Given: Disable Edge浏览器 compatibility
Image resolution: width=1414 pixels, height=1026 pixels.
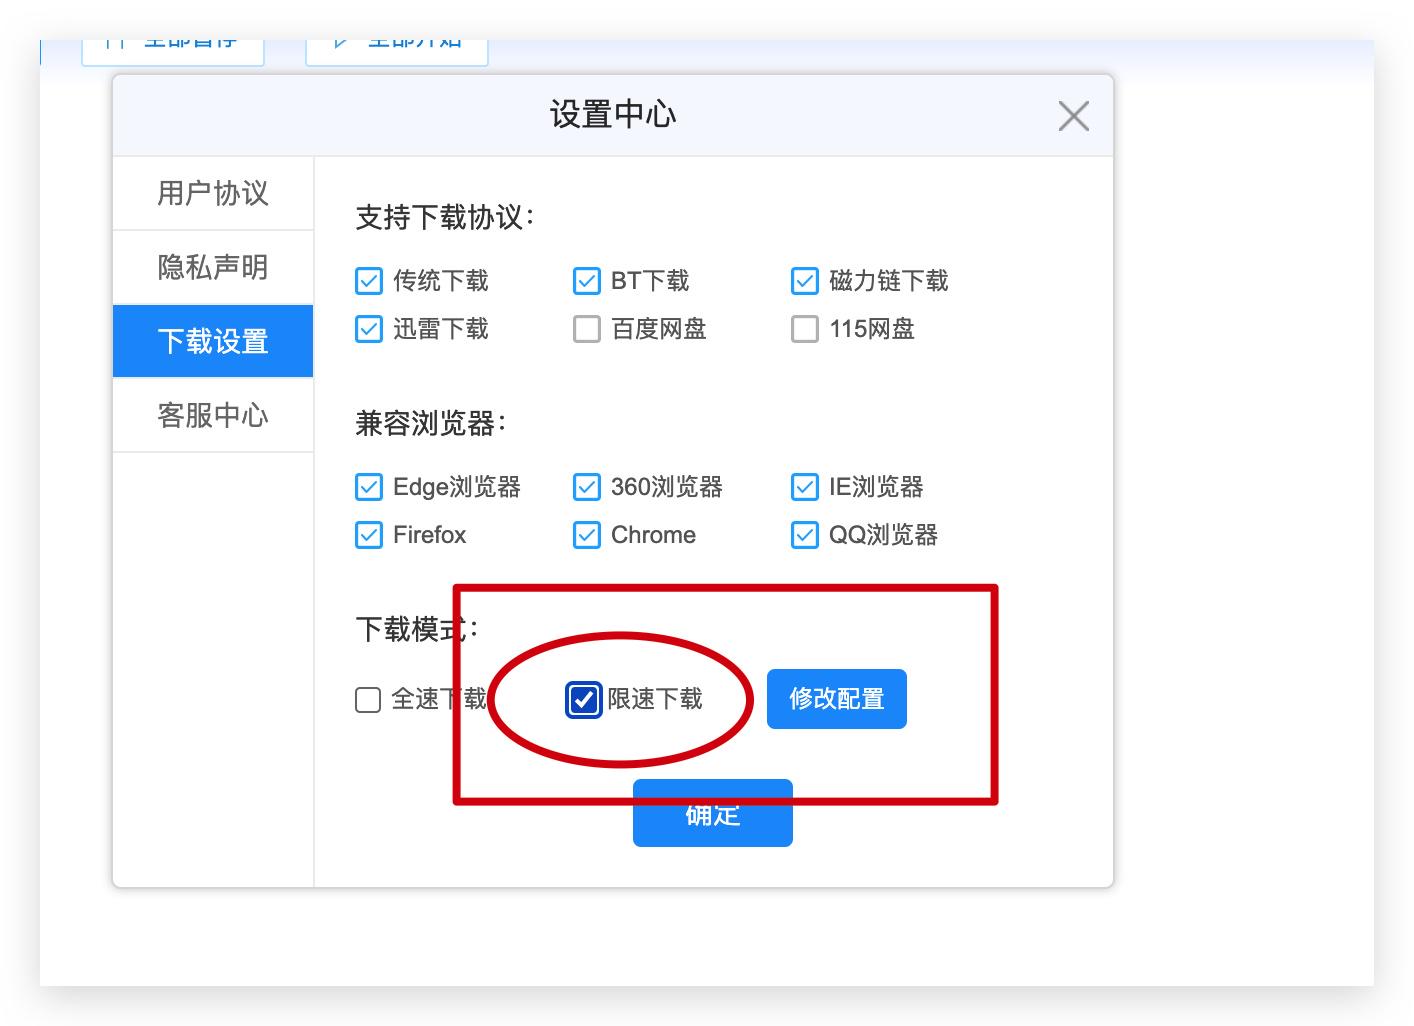Looking at the screenshot, I should coord(367,487).
